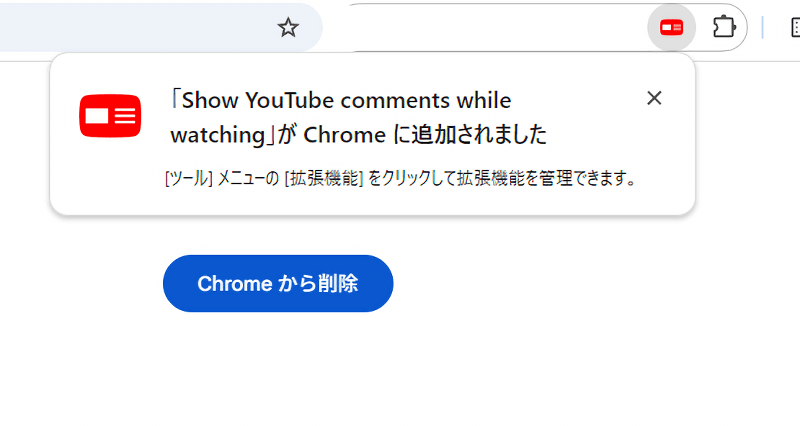
Task: Click the vertical divider after the Extensions icon
Action: pos(762,28)
